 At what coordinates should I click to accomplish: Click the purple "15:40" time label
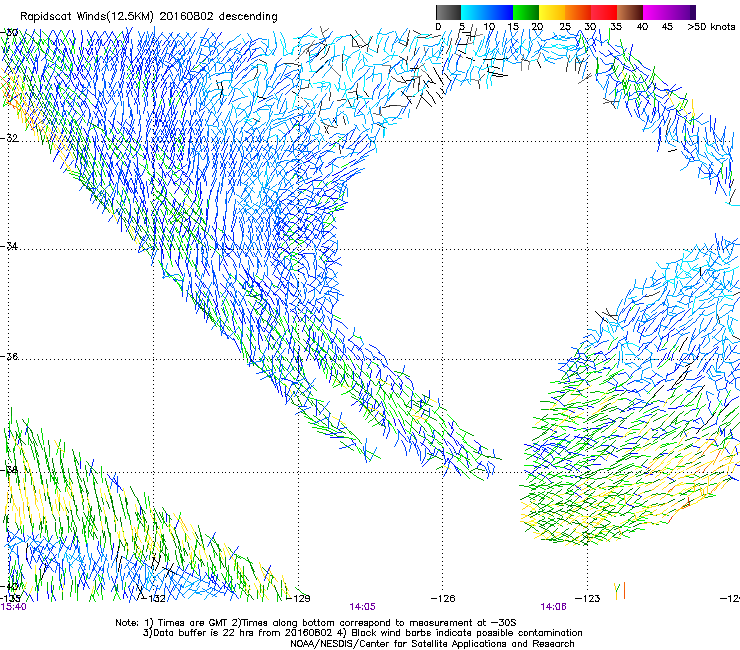click(x=14, y=607)
